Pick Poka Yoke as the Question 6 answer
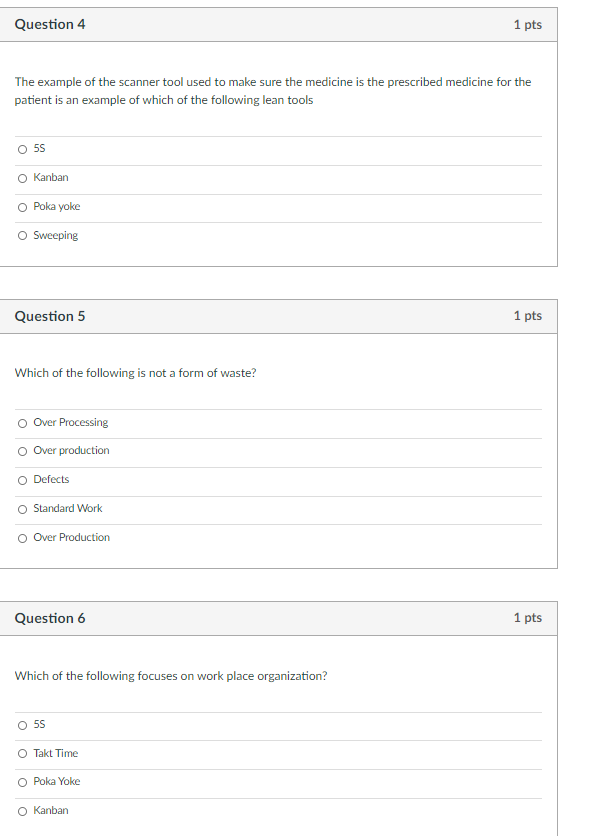This screenshot has width=612, height=836. pos(22,781)
